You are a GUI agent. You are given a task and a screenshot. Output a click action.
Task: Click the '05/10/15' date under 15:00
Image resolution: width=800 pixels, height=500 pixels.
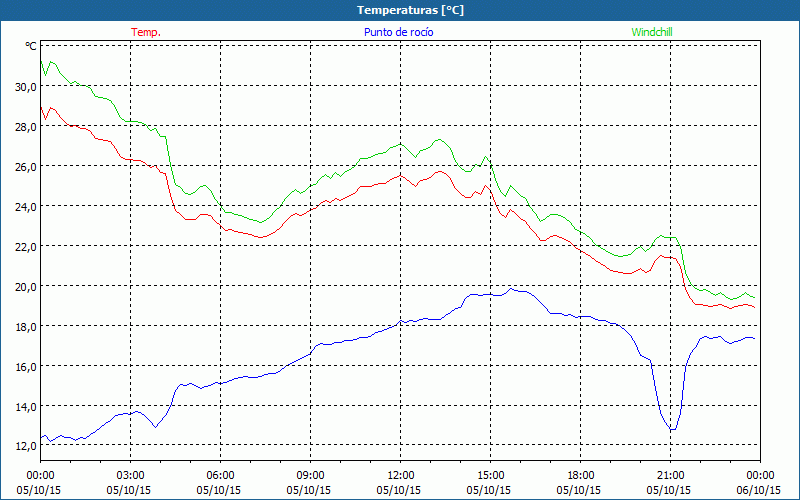[489, 490]
